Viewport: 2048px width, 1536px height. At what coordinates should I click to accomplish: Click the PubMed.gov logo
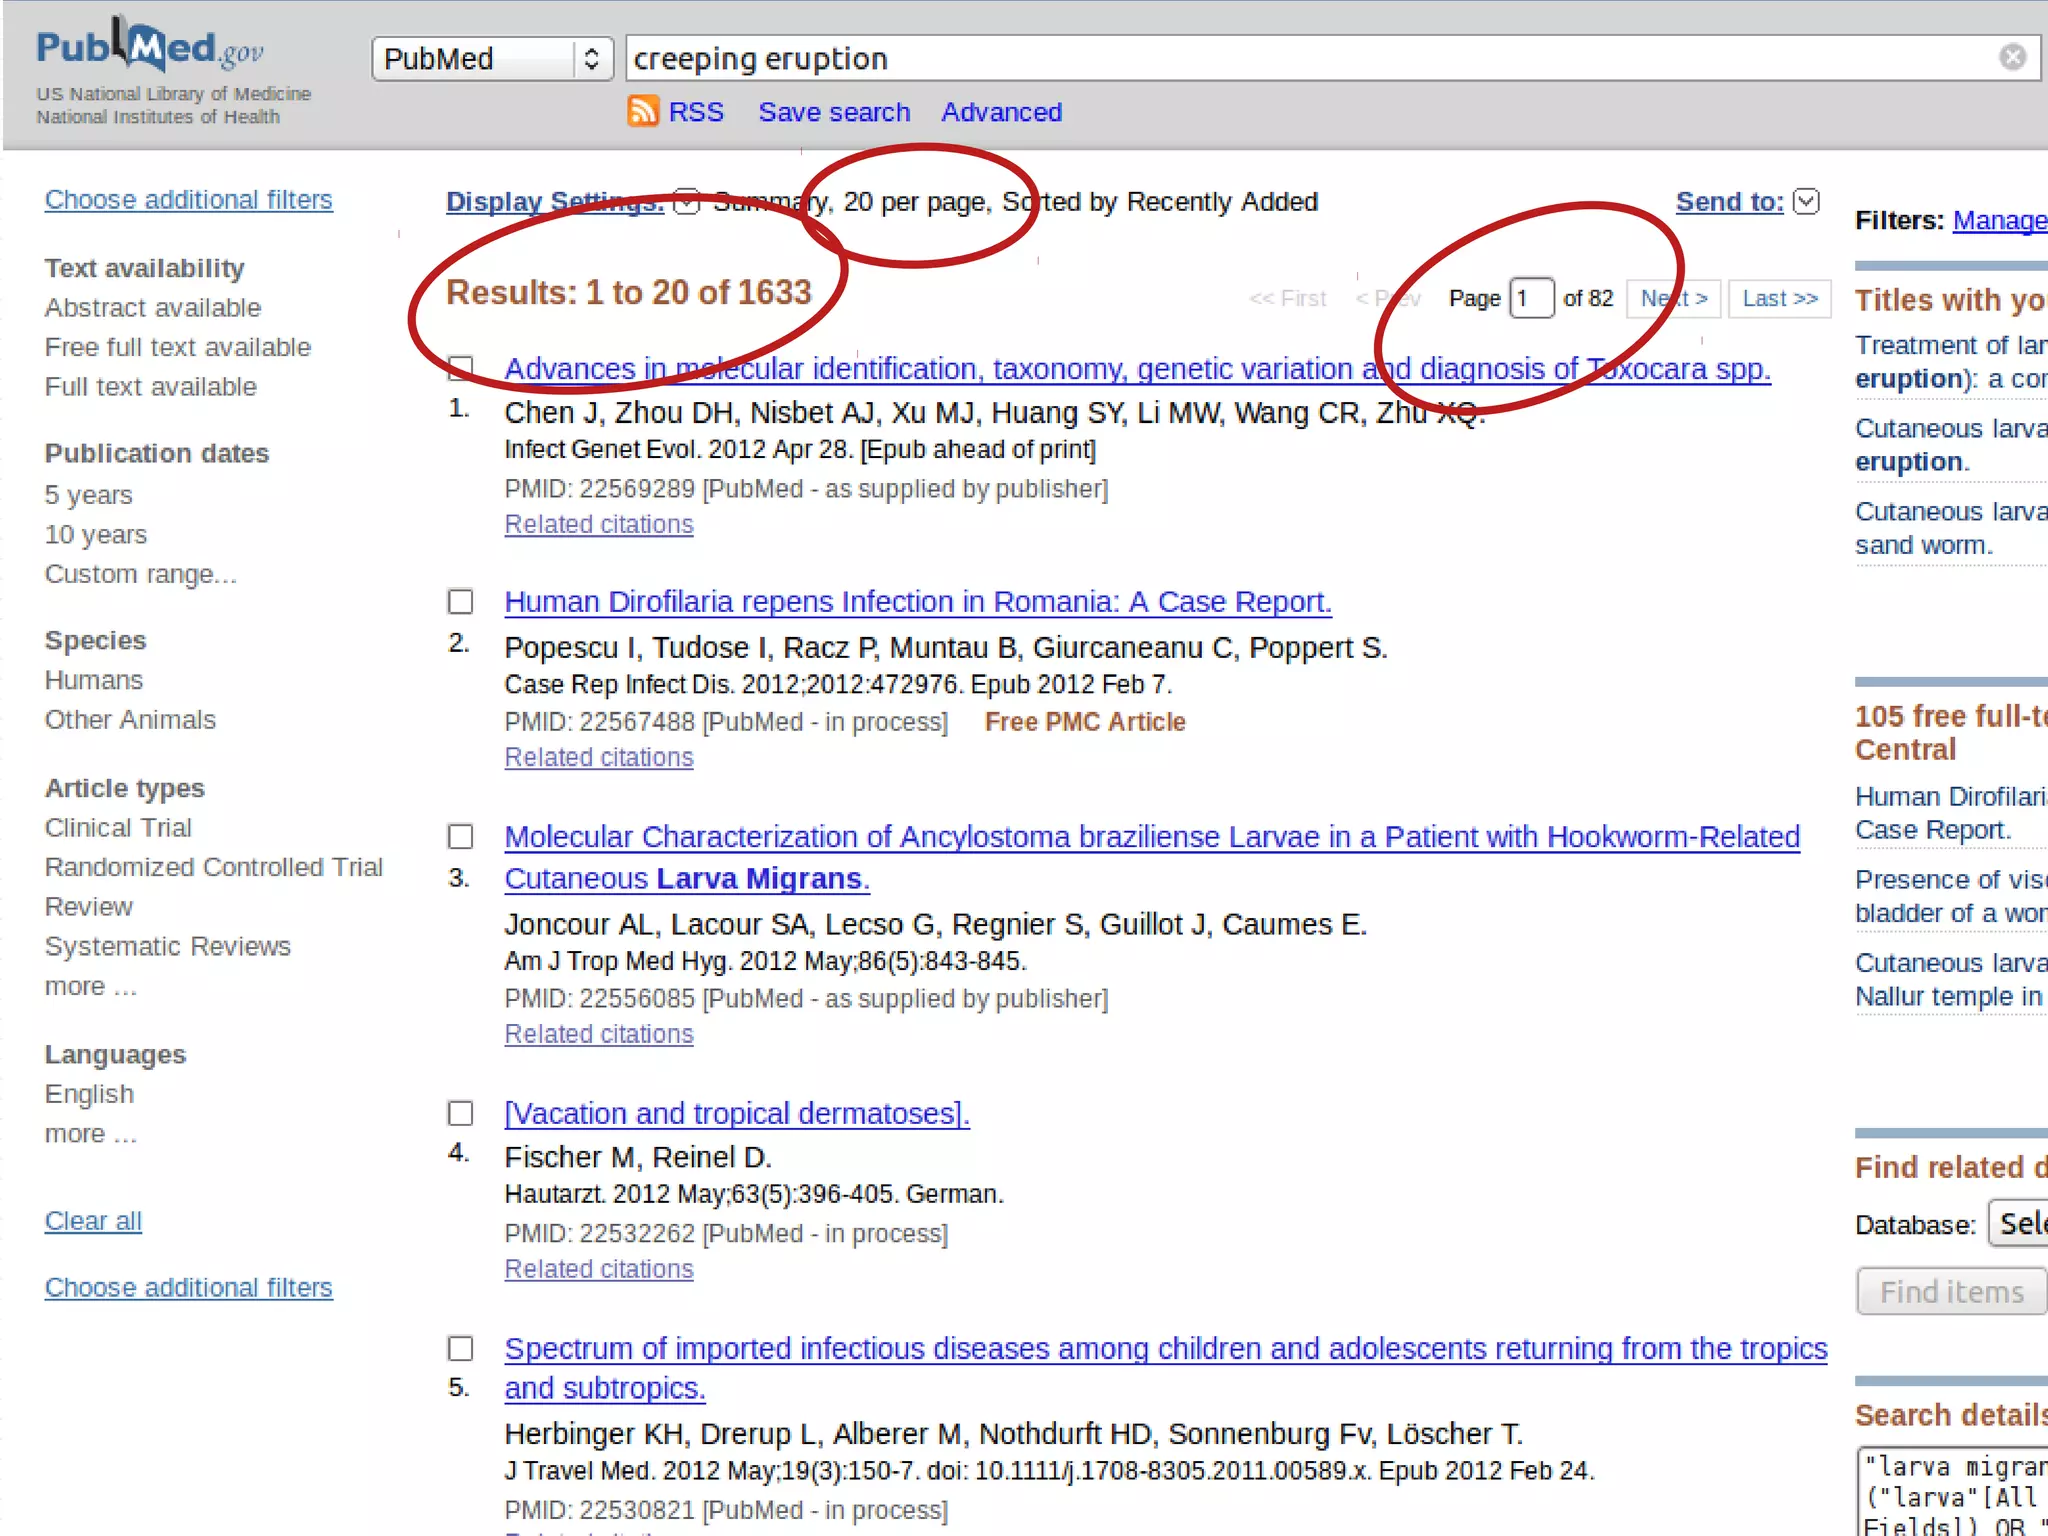tap(150, 46)
